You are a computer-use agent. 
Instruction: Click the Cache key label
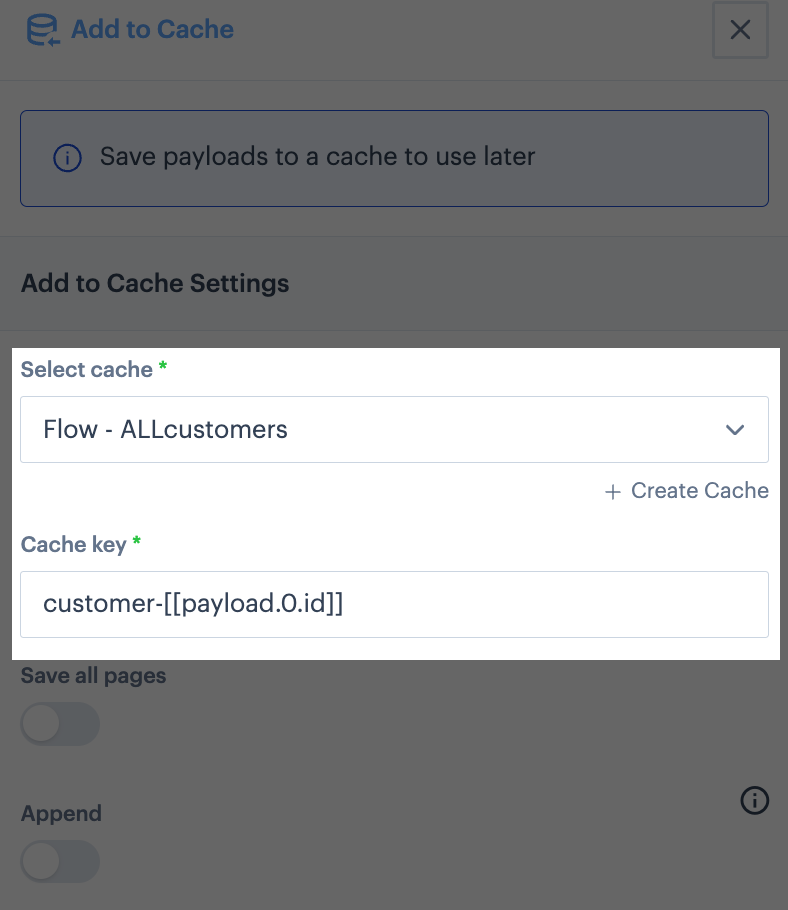74,545
